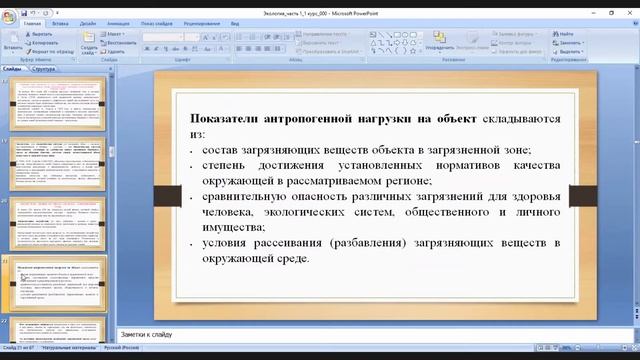Click the Redo icon in Quick Access
This screenshot has height=360, width=640.
pyautogui.click(x=45, y=13)
